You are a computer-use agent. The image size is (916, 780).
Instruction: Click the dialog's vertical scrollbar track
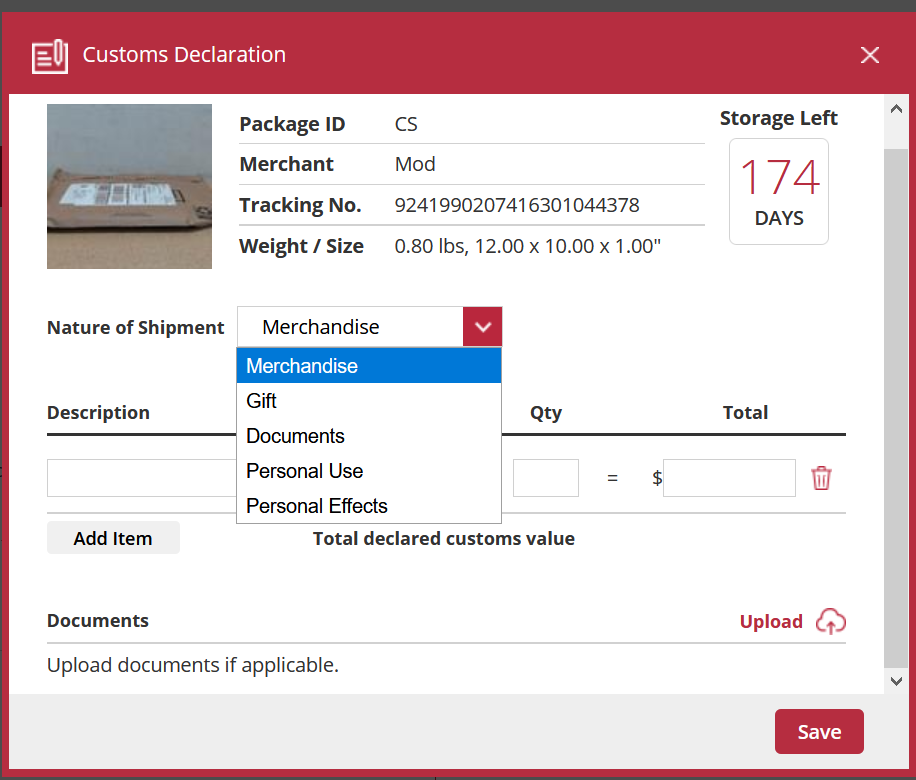point(896,400)
